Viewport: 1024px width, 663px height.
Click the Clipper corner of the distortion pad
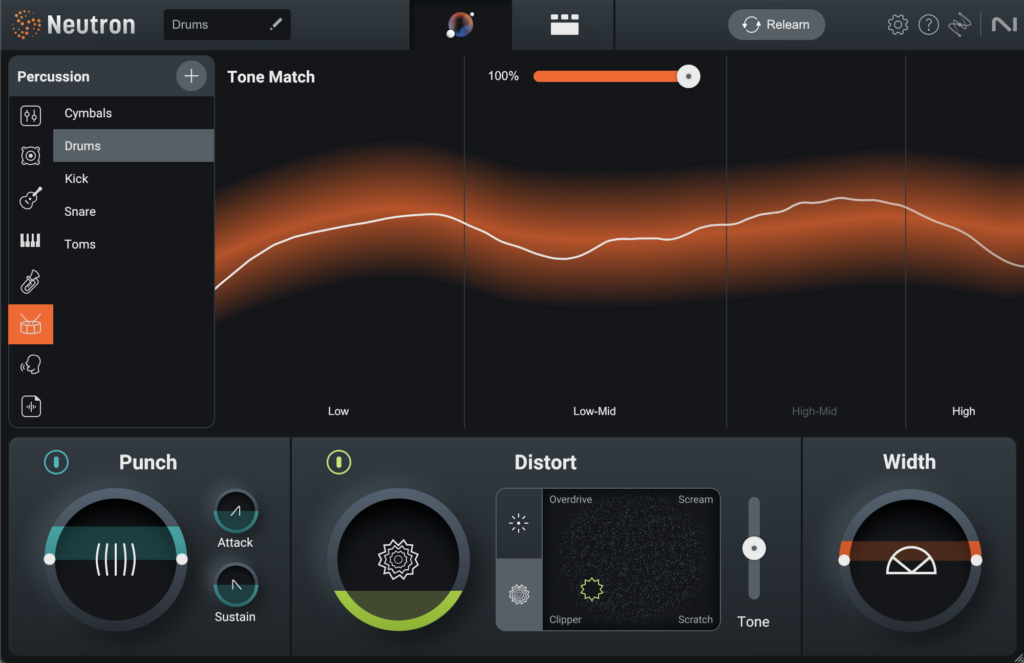tap(565, 619)
